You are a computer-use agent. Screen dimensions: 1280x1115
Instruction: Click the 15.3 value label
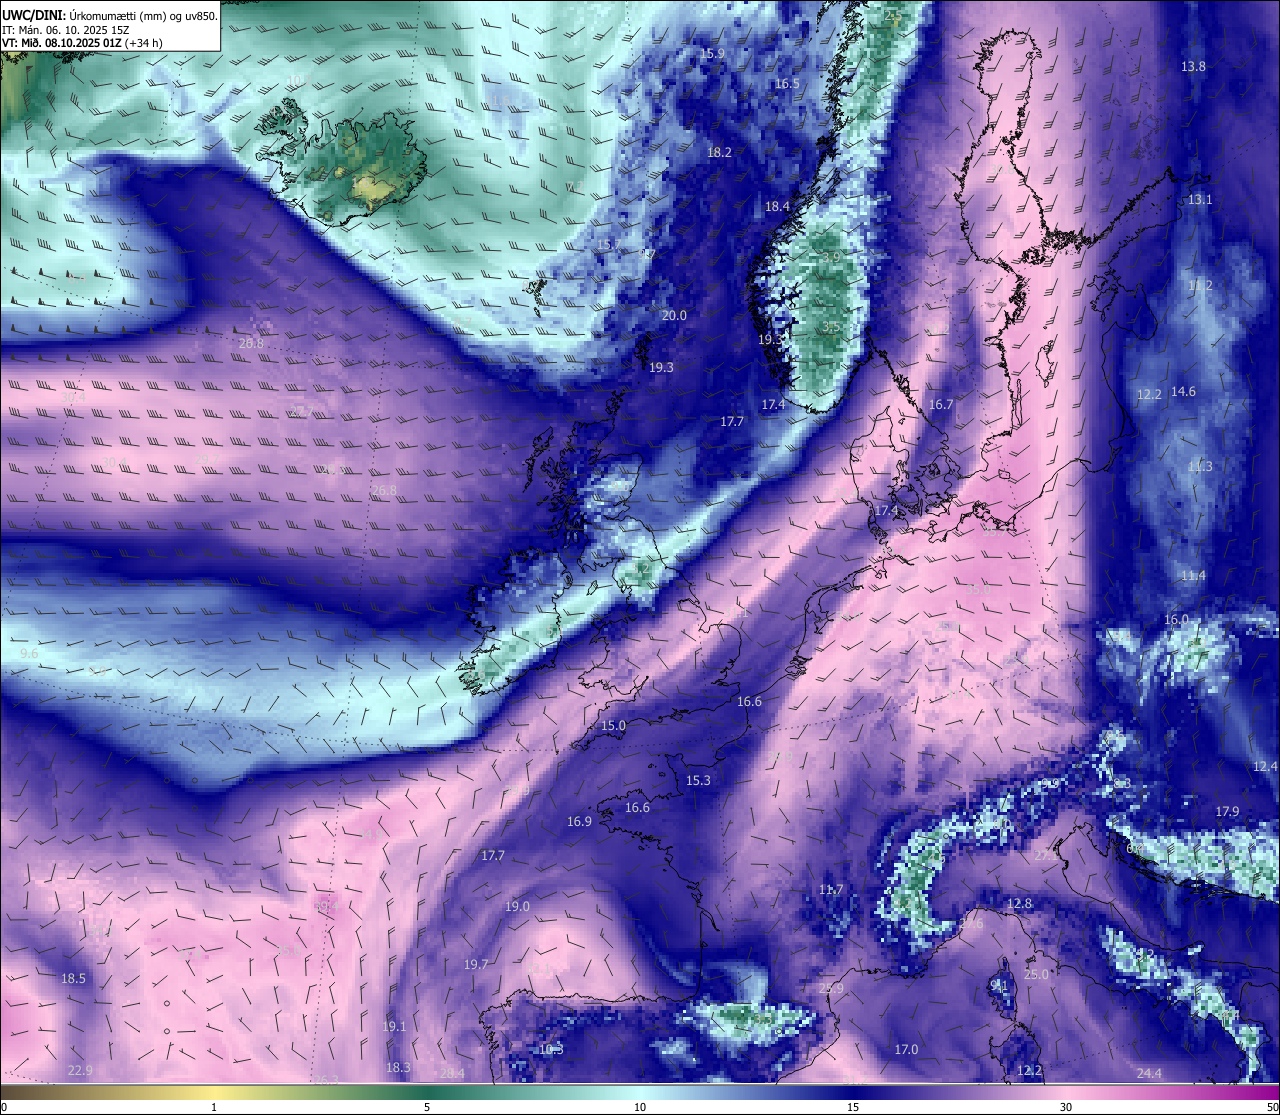[x=698, y=780]
